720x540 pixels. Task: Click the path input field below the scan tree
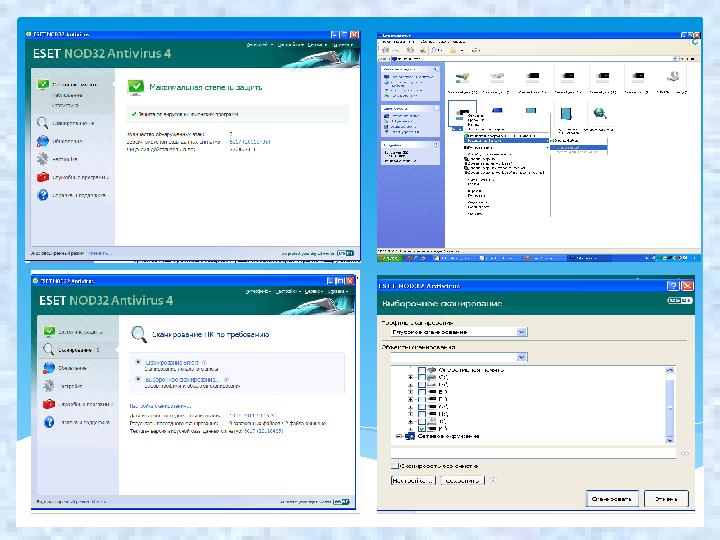(533, 452)
